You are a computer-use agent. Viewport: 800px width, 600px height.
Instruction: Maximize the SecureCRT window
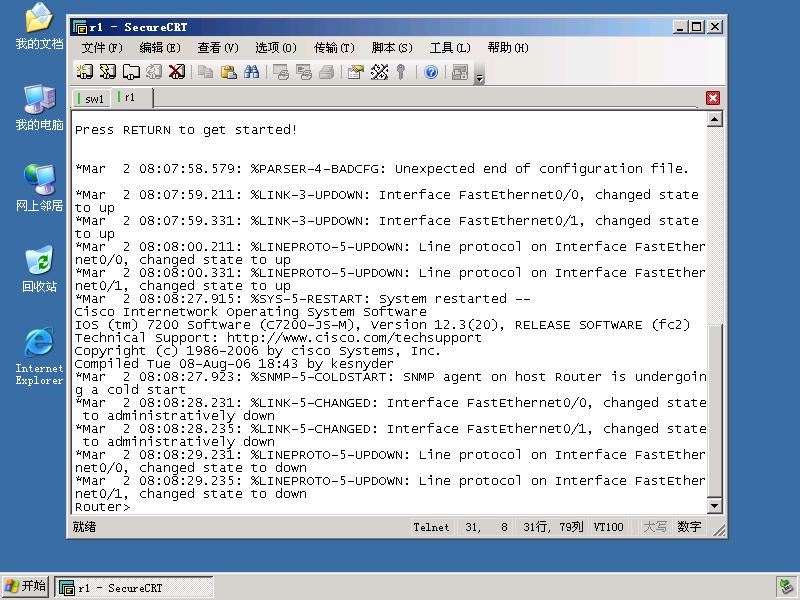[696, 27]
